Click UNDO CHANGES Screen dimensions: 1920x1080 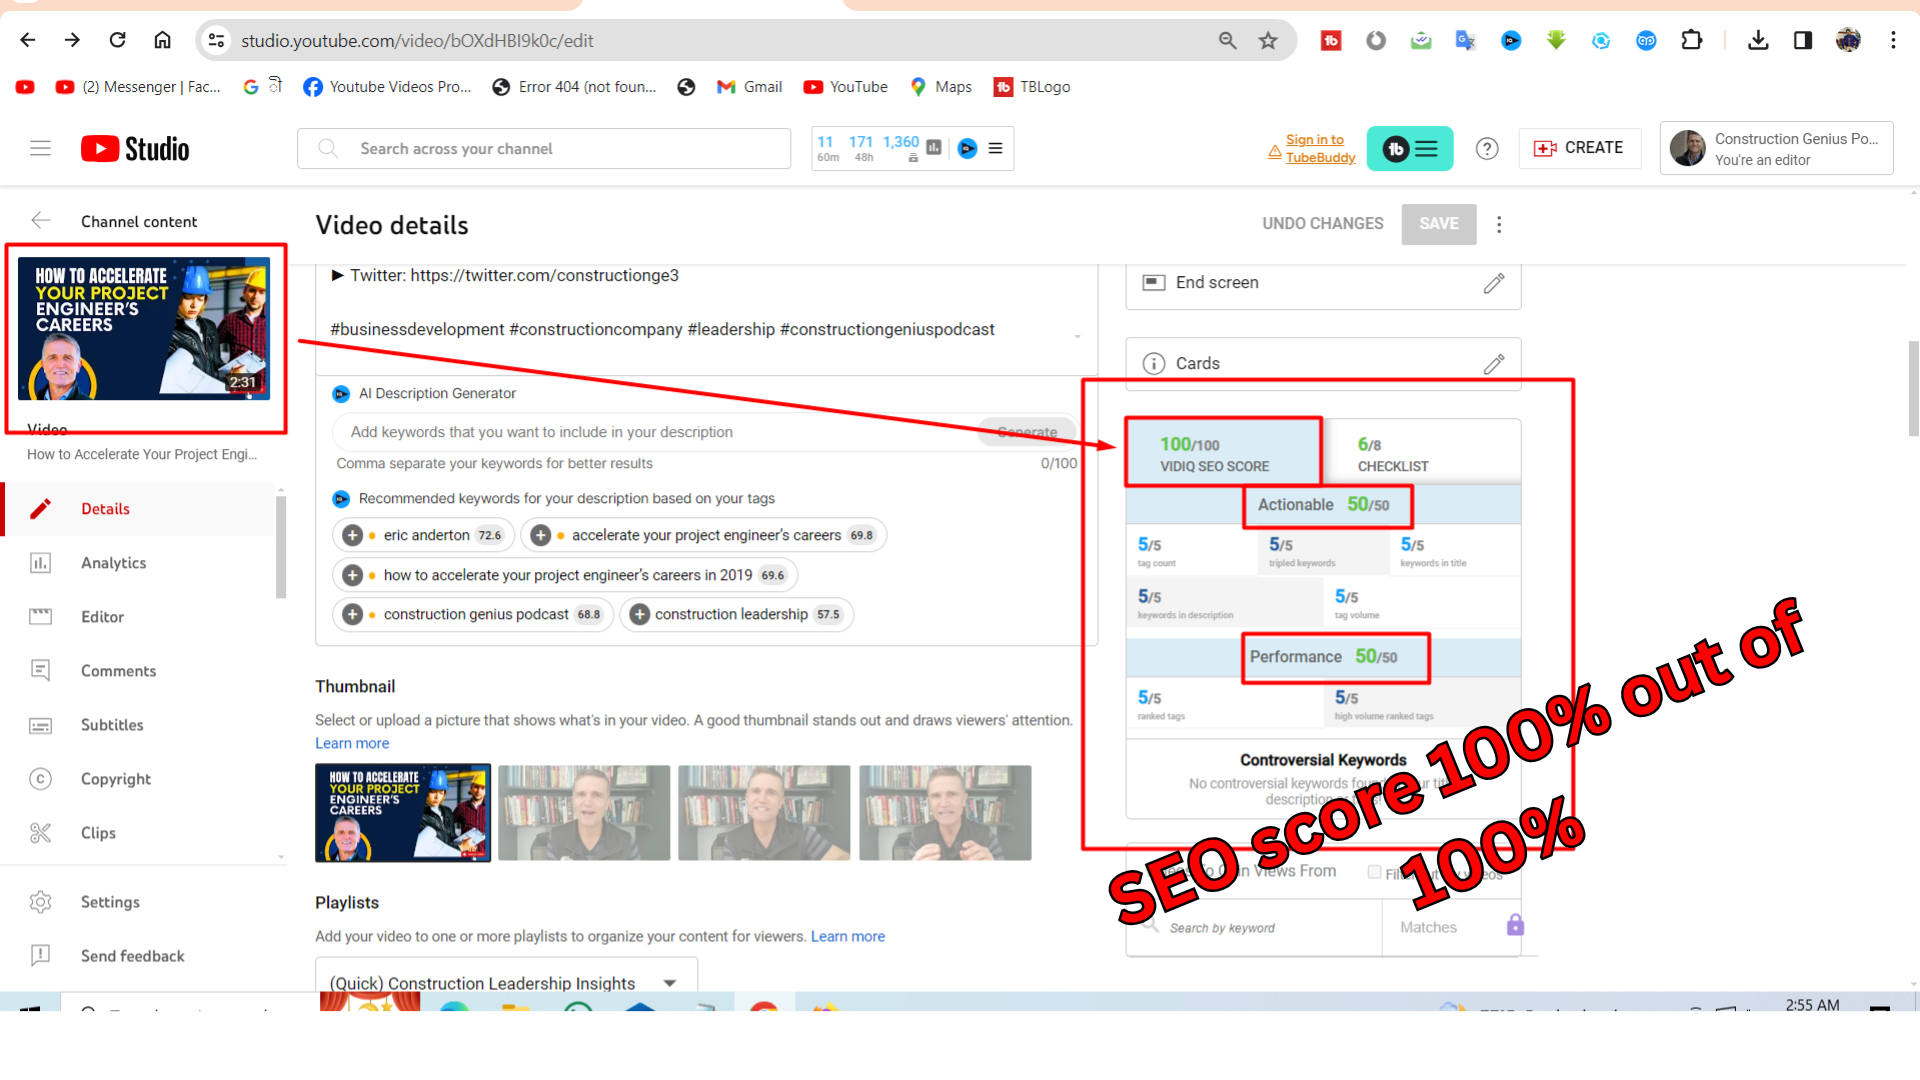coord(1322,224)
